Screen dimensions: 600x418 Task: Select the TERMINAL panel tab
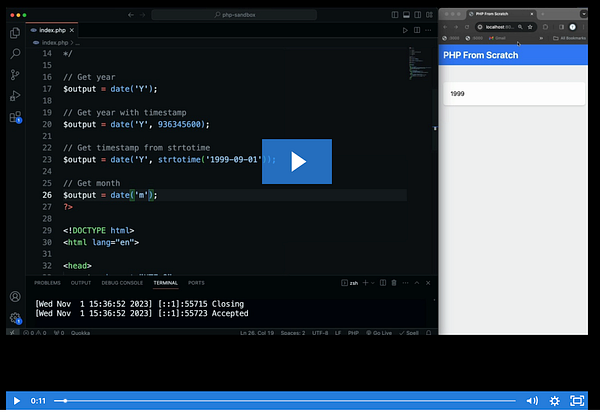(x=165, y=283)
